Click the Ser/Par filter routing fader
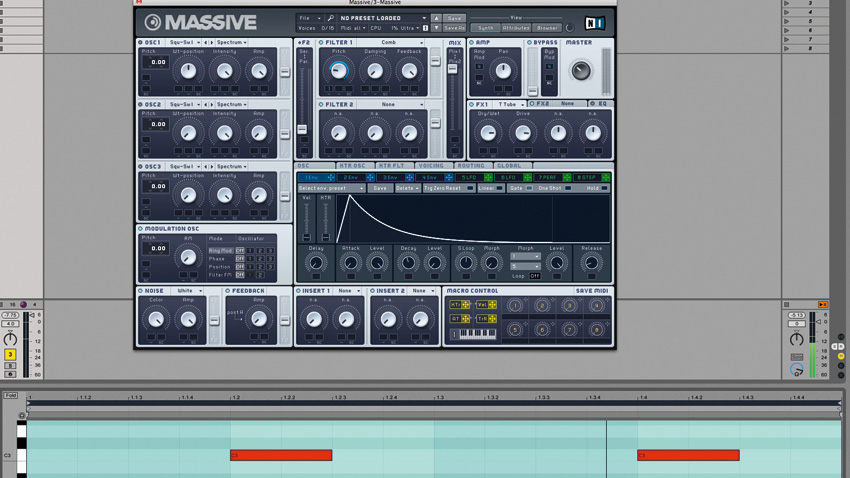The image size is (850, 478). pos(302,130)
